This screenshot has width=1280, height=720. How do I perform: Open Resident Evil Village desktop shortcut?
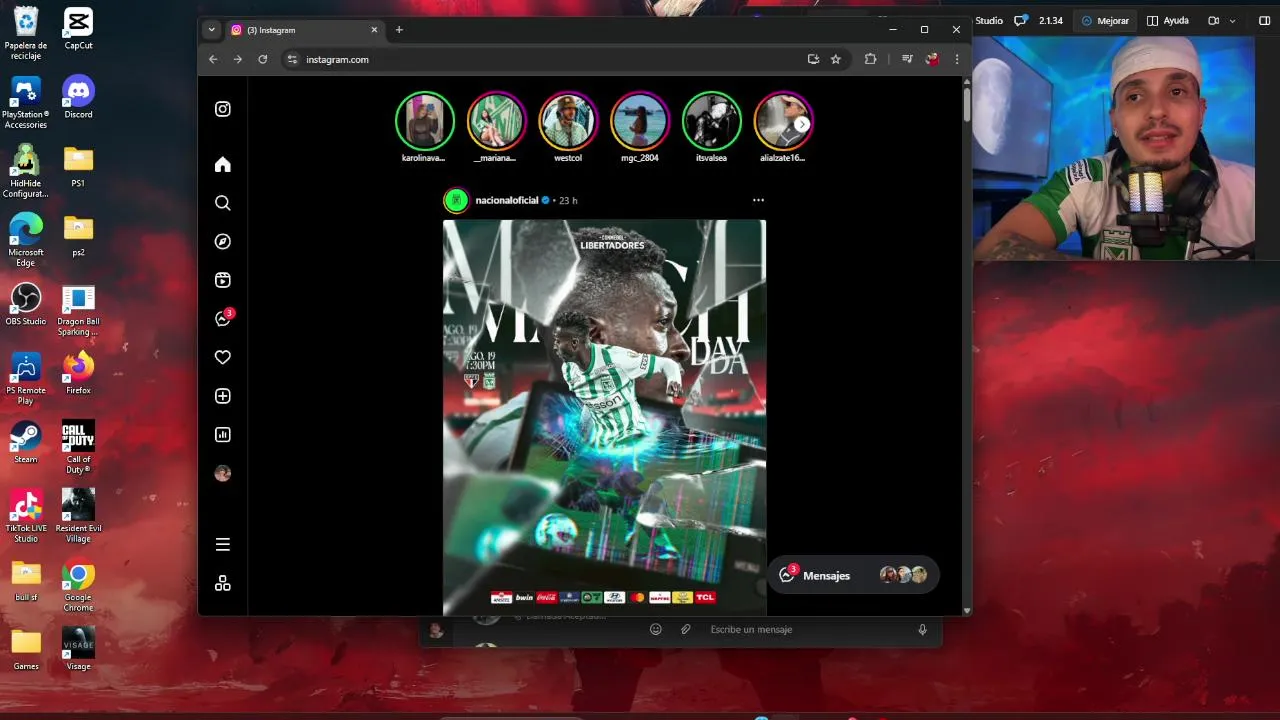click(x=78, y=516)
